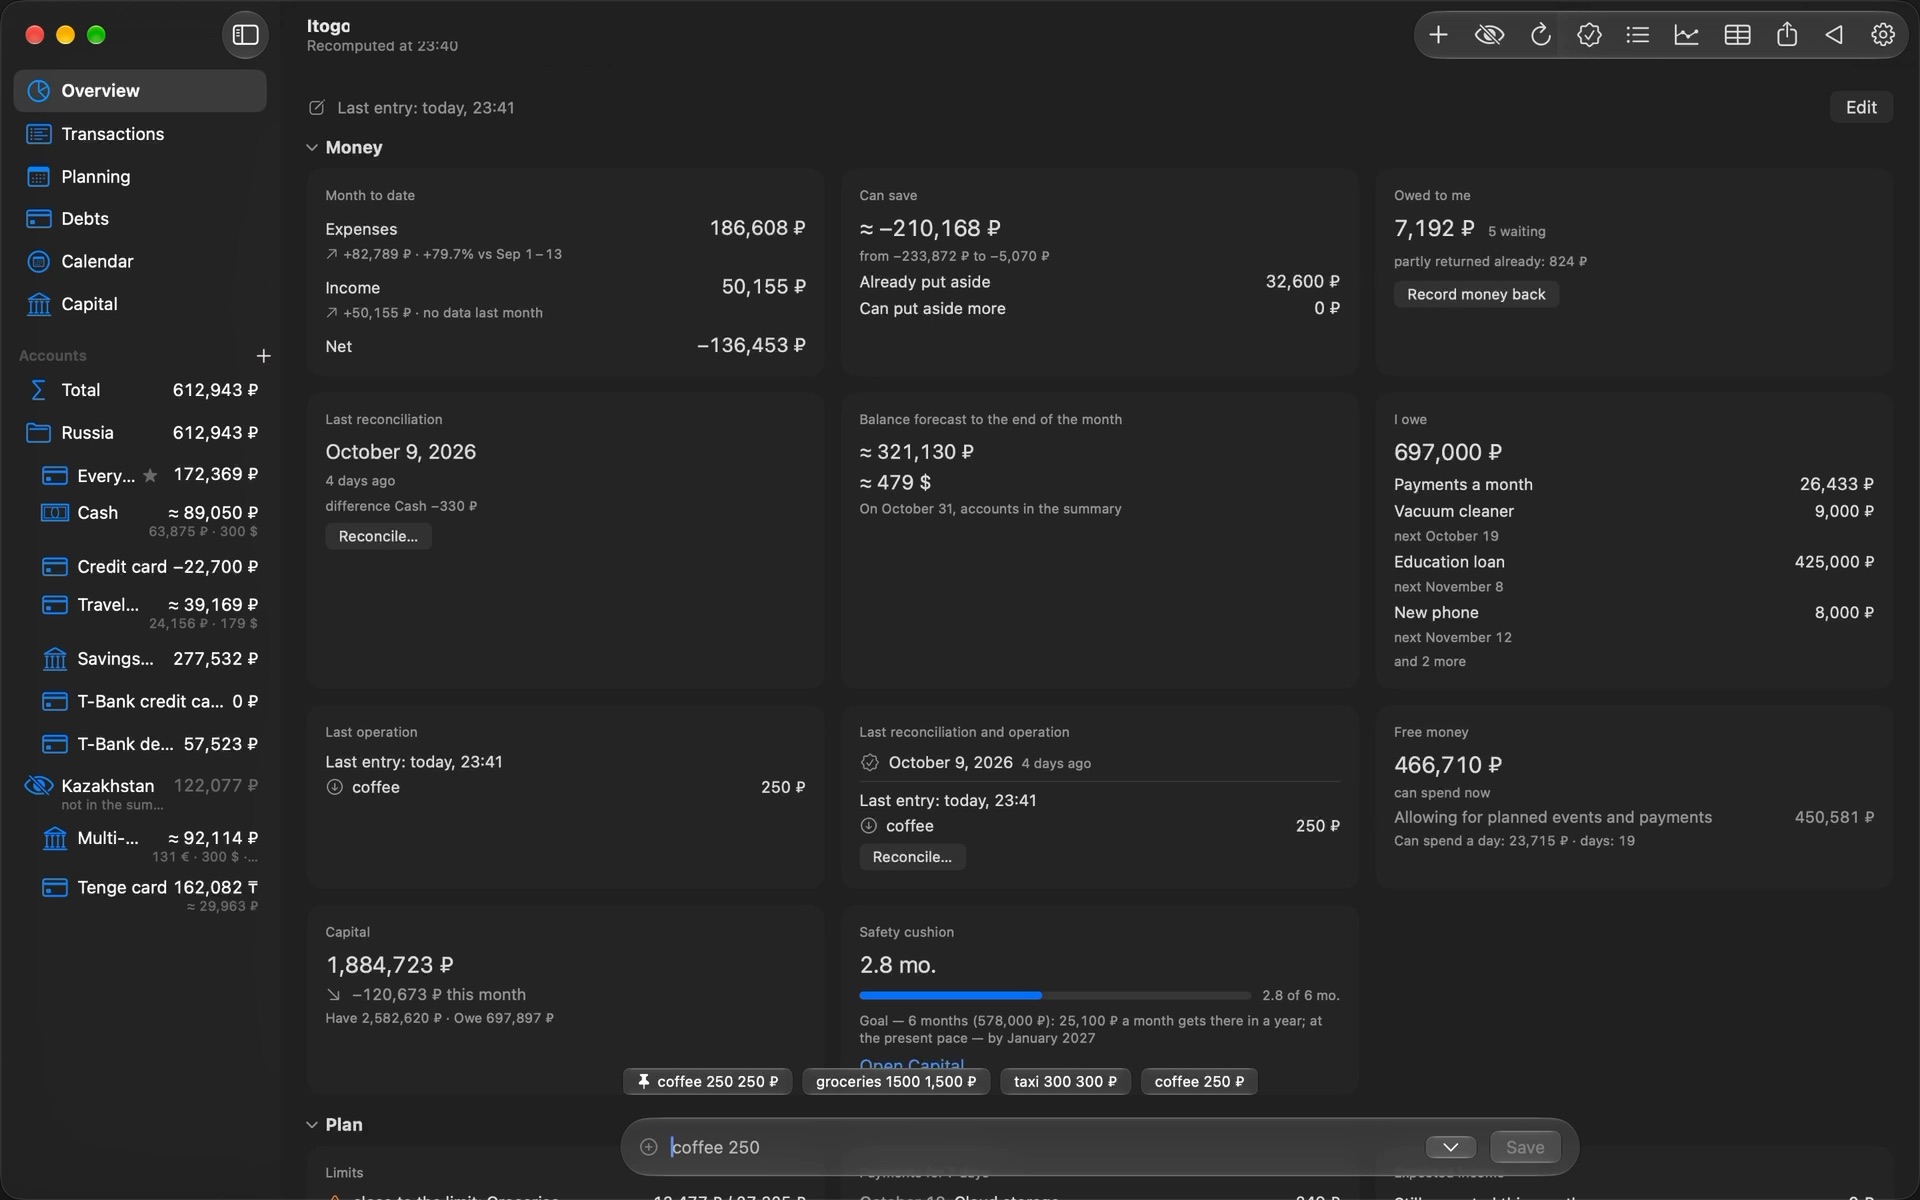This screenshot has height=1200, width=1920.
Task: Click the Last entry edit icon
Action: tap(317, 108)
